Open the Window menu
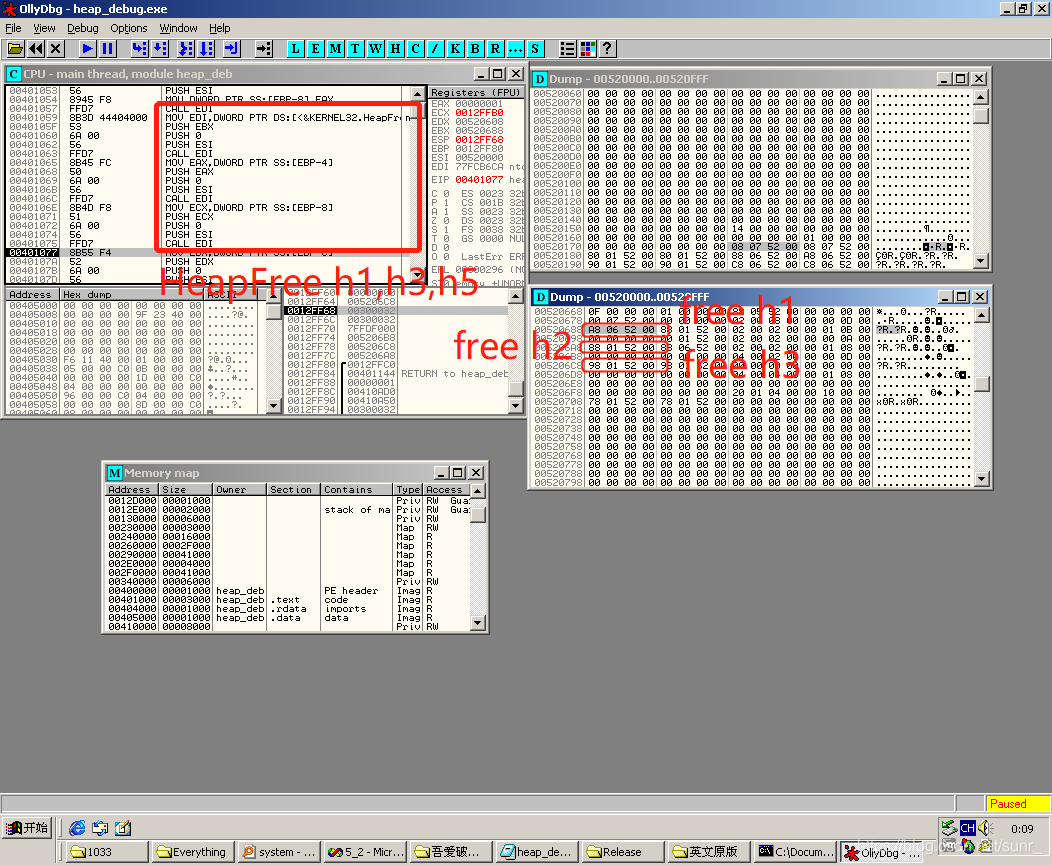Image resolution: width=1052 pixels, height=865 pixels. pos(178,28)
